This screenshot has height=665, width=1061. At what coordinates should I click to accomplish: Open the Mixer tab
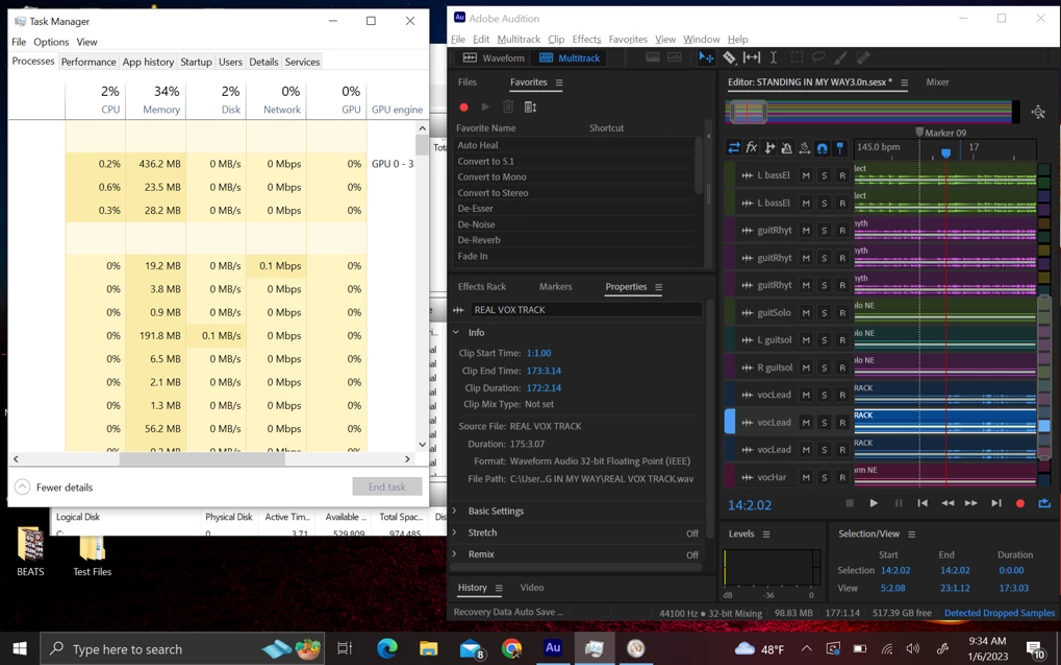pyautogui.click(x=937, y=82)
